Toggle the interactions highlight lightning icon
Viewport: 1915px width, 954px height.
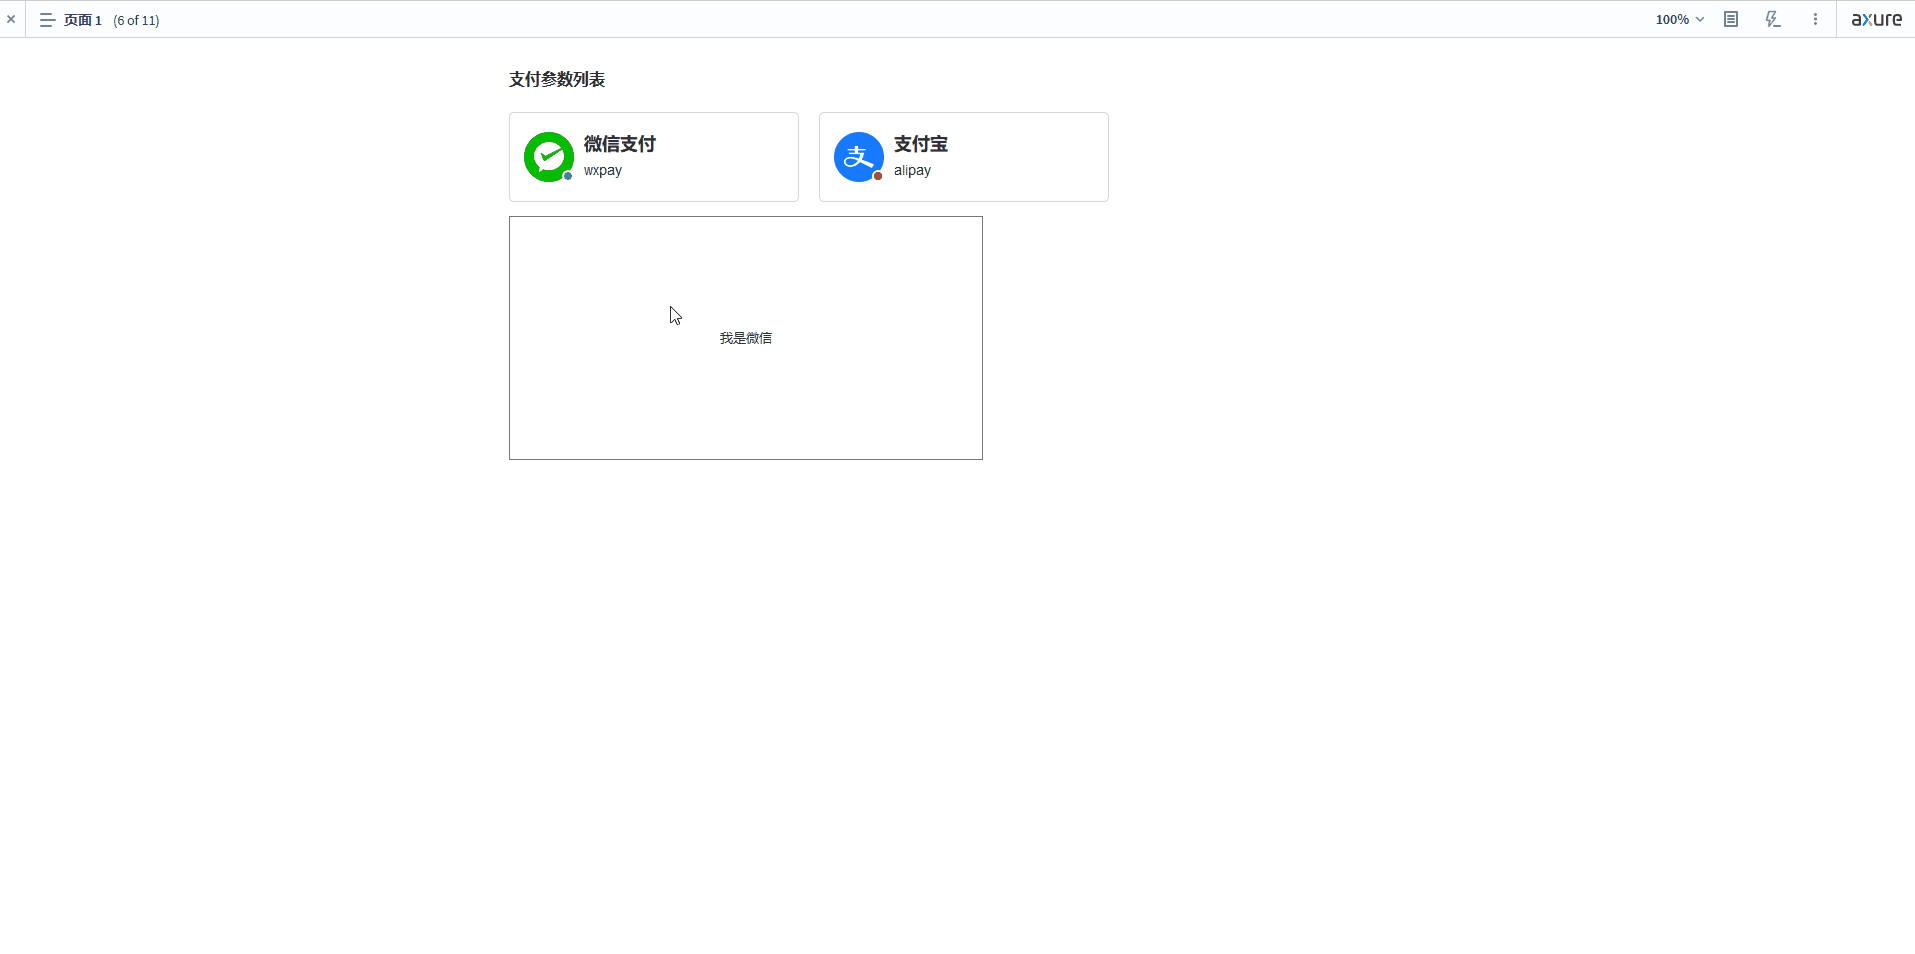click(1773, 19)
